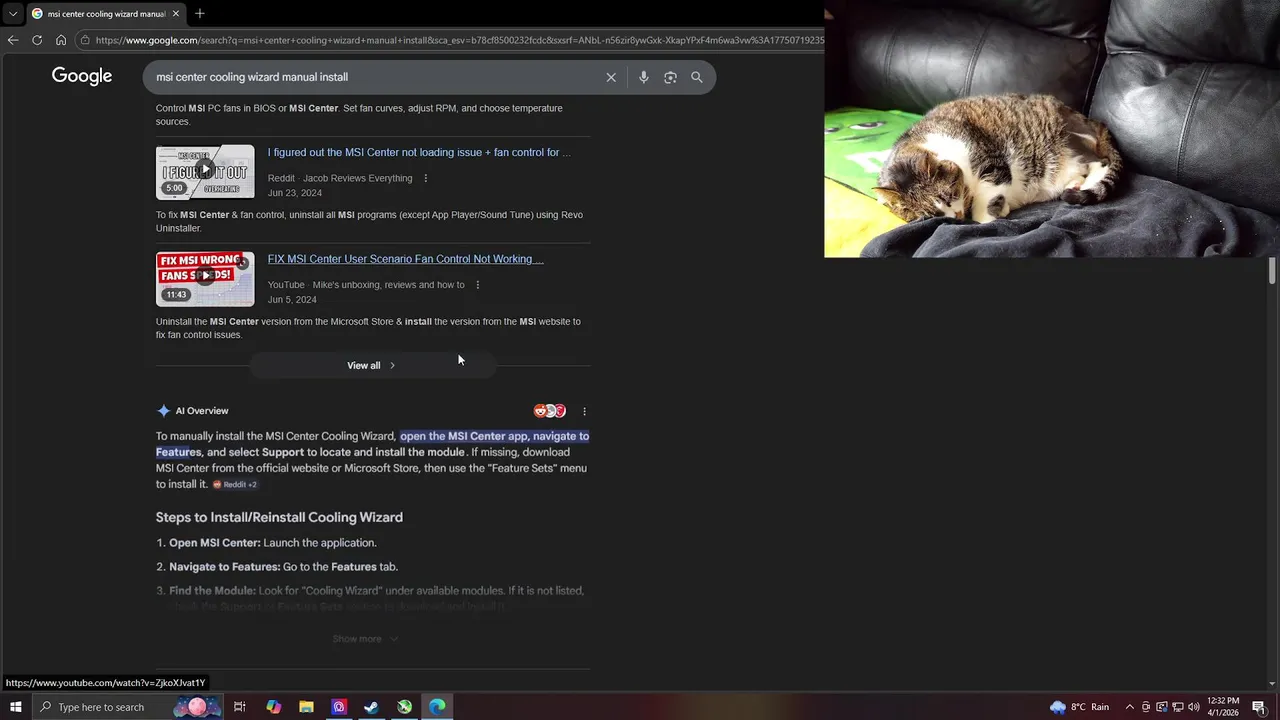Screen dimensions: 1280x720
Task: Switch to Microsoft Edge on taskbar
Action: click(437, 707)
